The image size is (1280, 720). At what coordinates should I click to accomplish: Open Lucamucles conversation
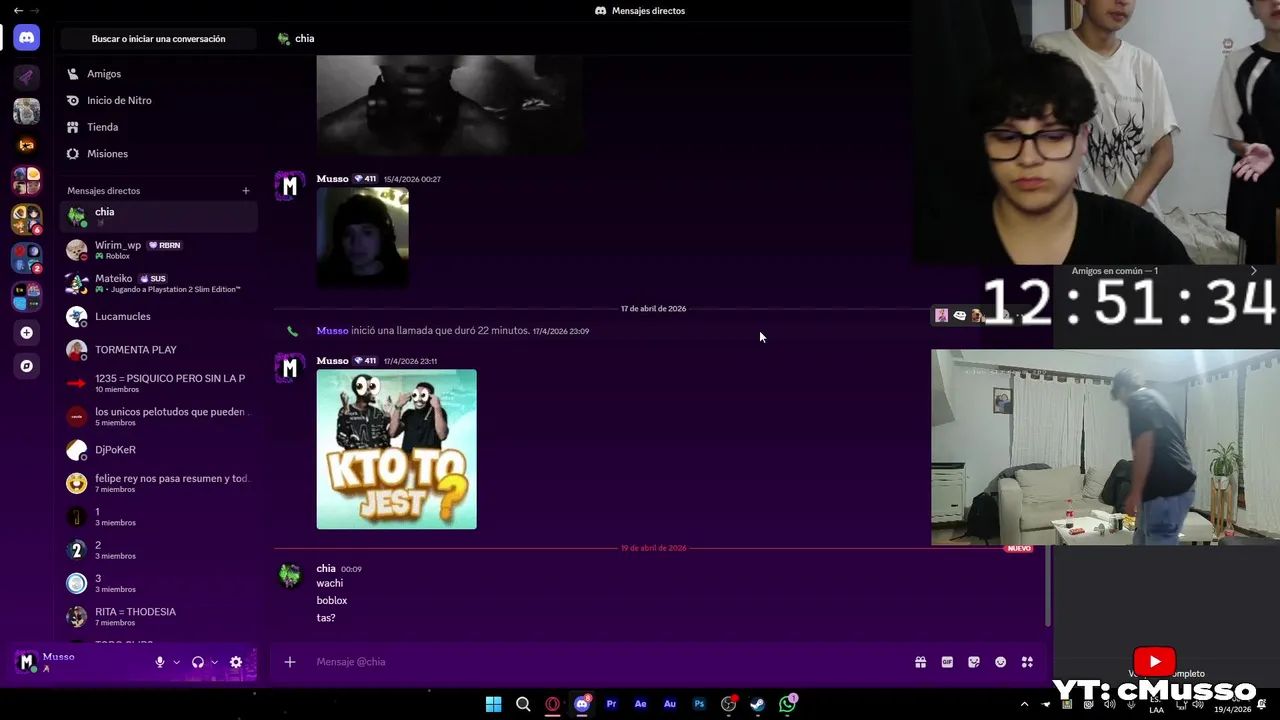click(158, 316)
